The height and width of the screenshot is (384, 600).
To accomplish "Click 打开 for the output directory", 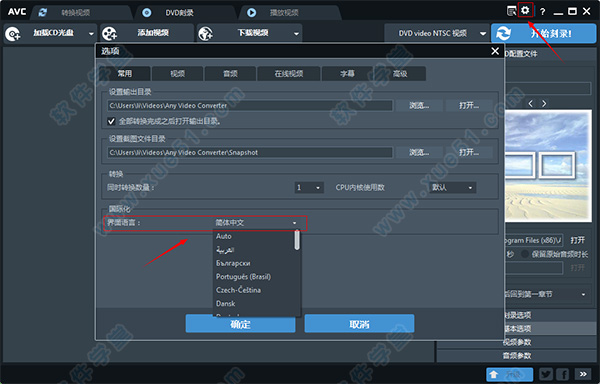I will coord(469,106).
